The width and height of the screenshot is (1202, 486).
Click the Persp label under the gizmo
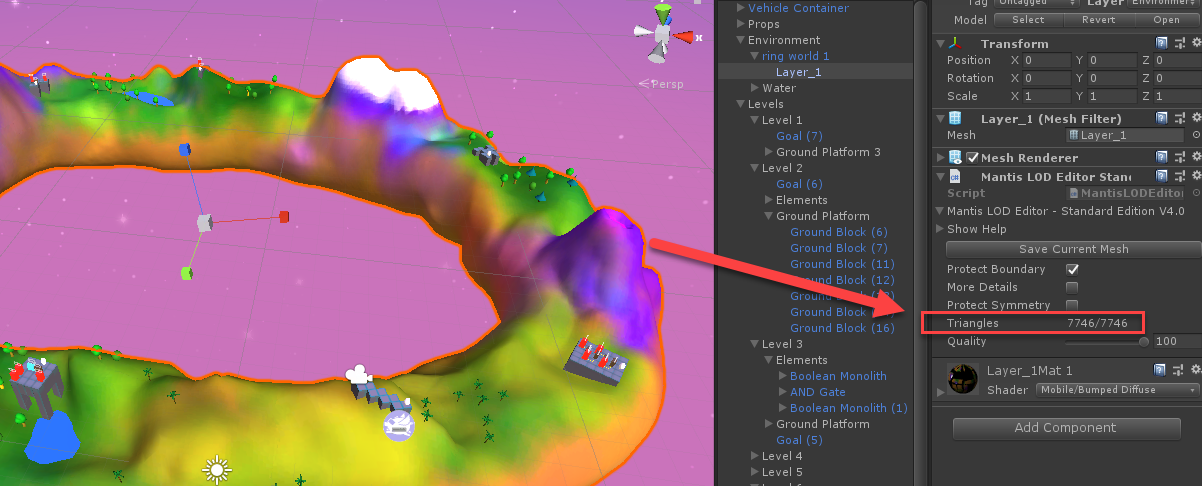point(667,84)
